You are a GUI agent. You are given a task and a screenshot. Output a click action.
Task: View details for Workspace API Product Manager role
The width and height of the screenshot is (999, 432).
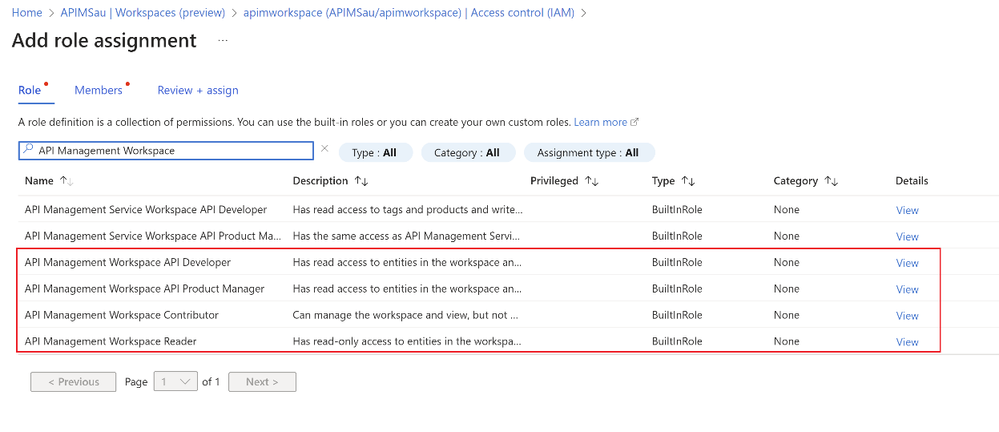pyautogui.click(x=907, y=289)
